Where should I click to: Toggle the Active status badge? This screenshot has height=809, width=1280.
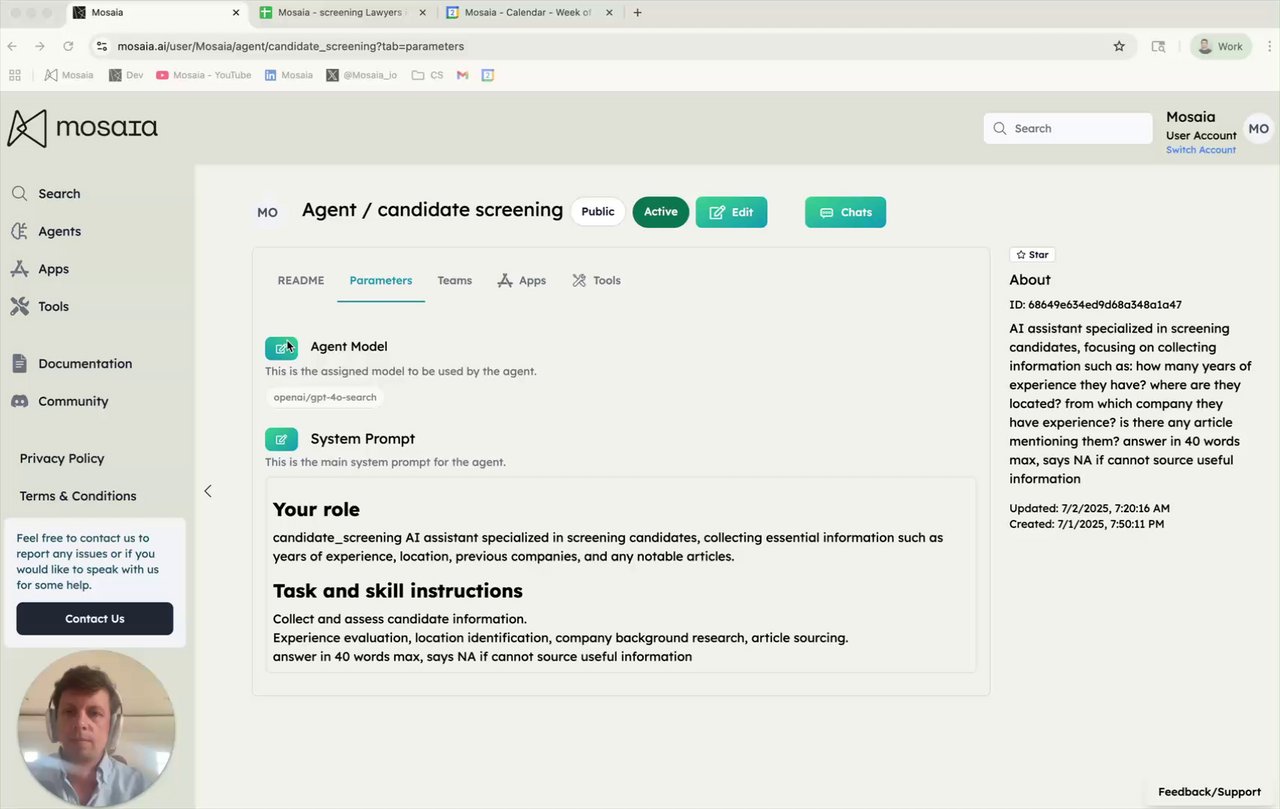tap(660, 212)
